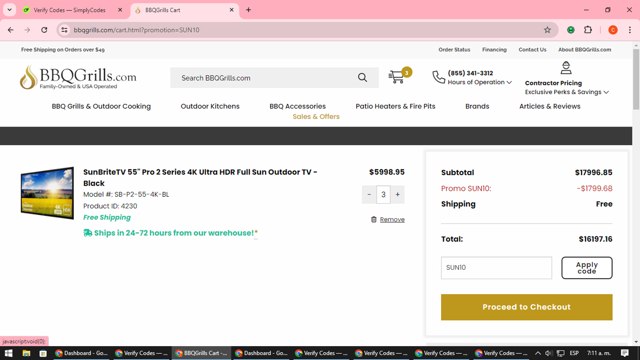640x360 pixels.
Task: Open BBQ Accessories menu
Action: (x=298, y=106)
